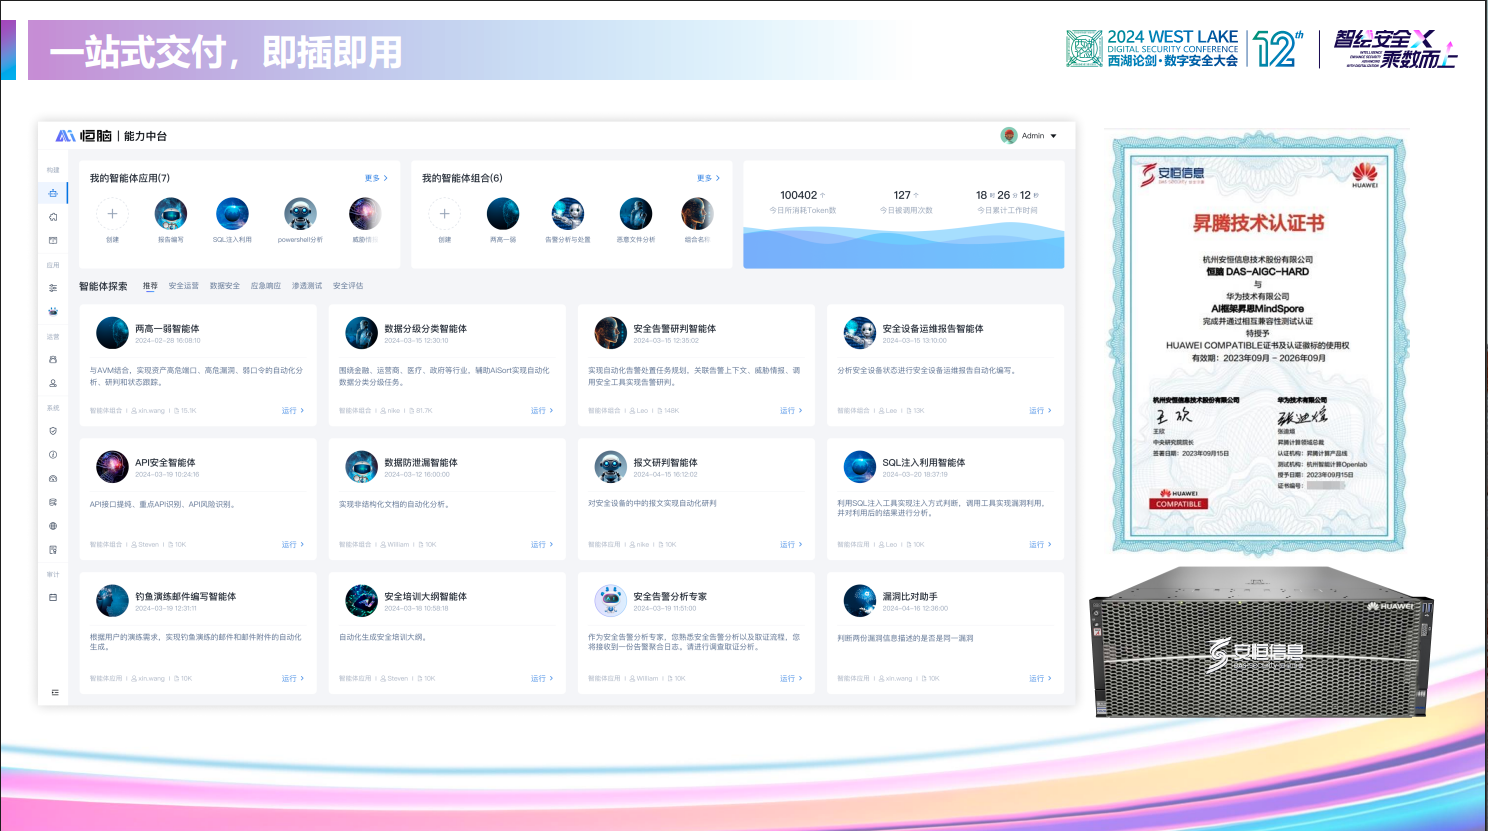Viewport: 1488px width, 831px height.
Task: Open the 告警分析与处置 combo avatar icon
Action: click(x=568, y=212)
